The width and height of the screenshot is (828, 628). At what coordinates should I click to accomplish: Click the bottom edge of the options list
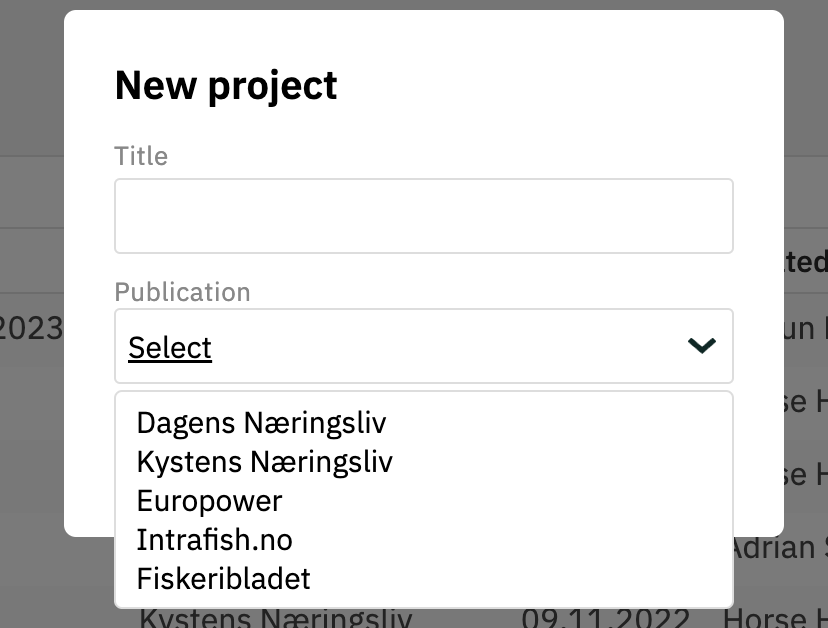[423, 603]
